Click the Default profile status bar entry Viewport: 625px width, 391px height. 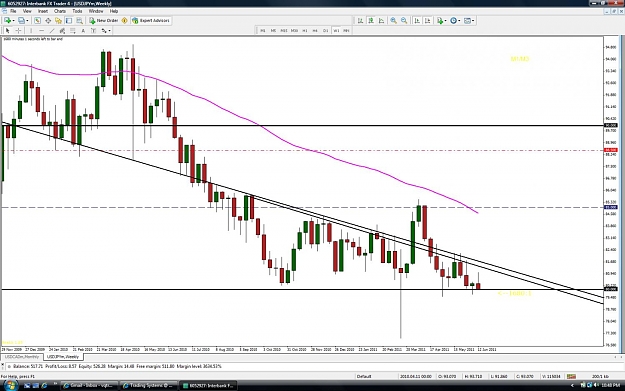[x=364, y=376]
